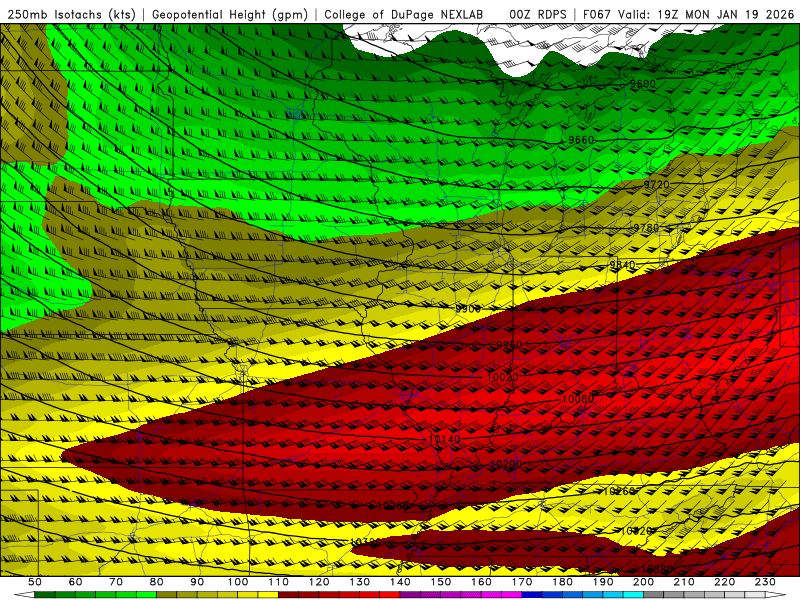The image size is (800, 600).
Task: Click the '250mb Isotachs (kts)' title text
Action: coord(72,15)
